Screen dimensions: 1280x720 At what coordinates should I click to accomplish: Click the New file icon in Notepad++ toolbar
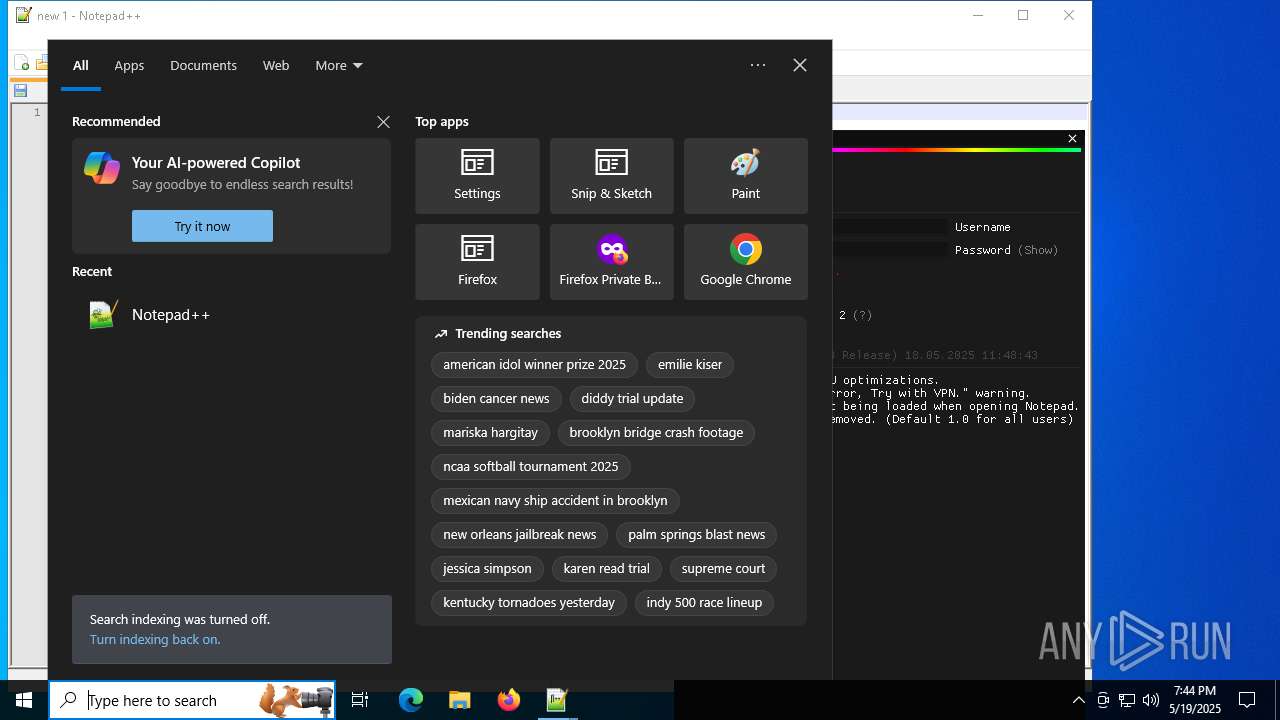22,65
